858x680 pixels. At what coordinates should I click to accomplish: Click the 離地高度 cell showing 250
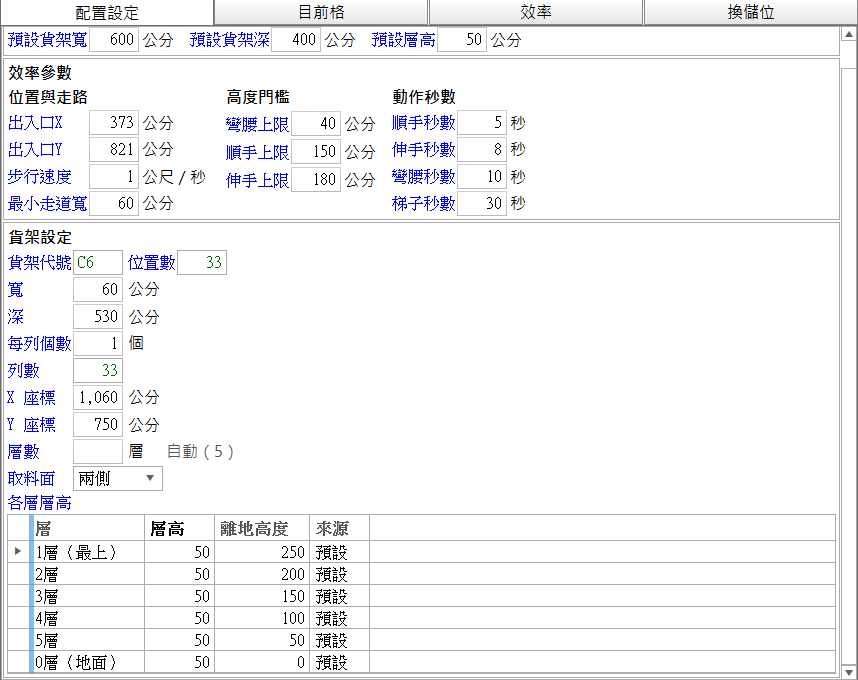point(262,552)
